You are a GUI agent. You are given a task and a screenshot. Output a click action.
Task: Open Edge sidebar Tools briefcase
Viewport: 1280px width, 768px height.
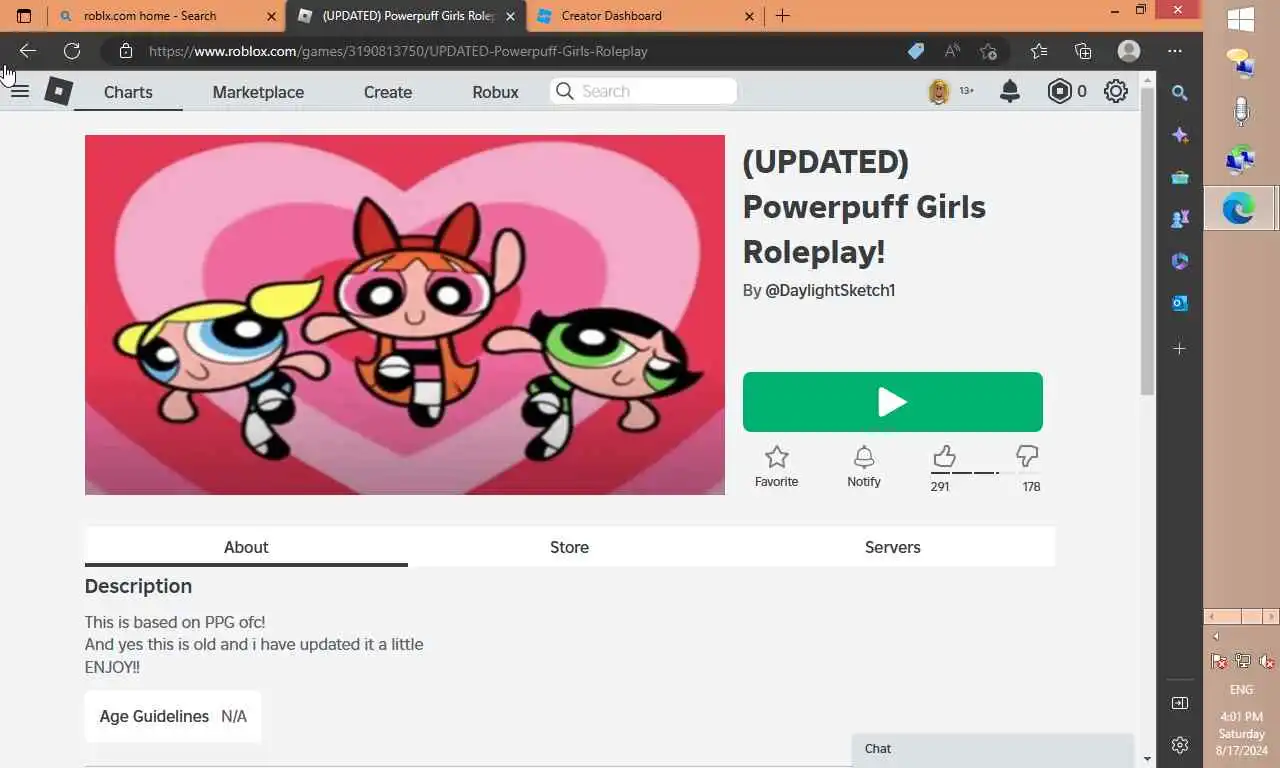[x=1180, y=177]
